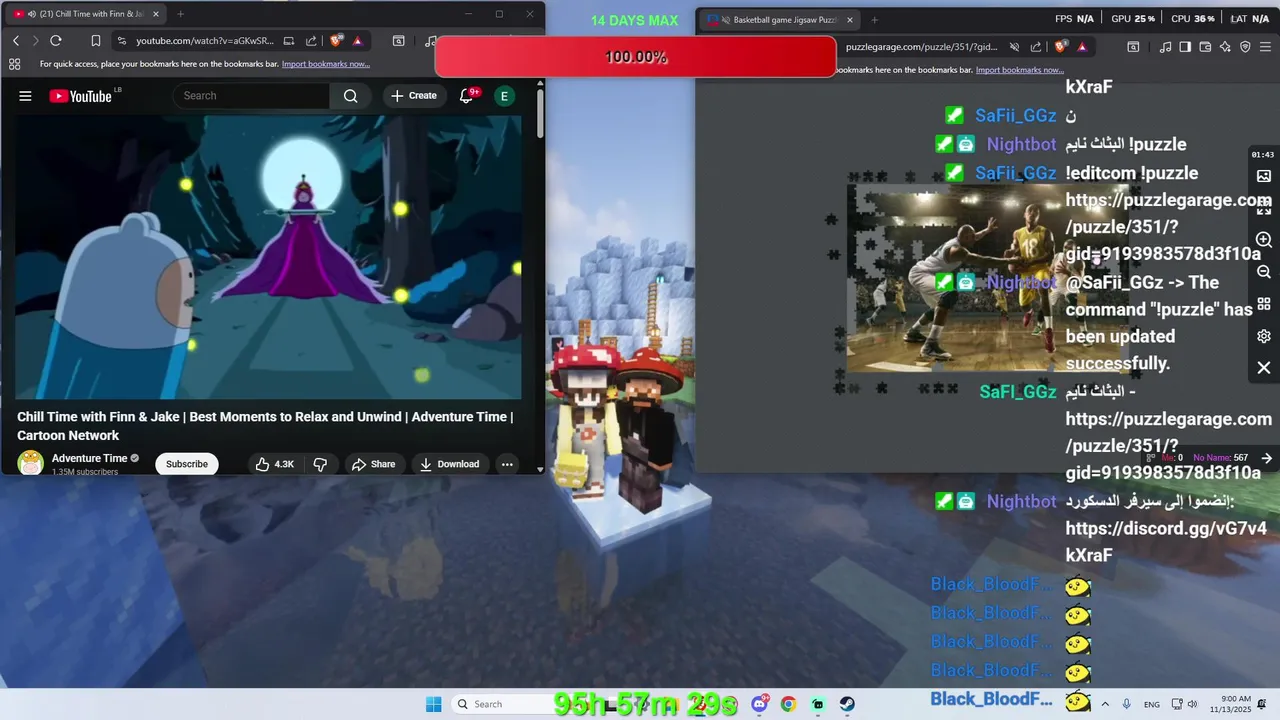Like the Adventure Time video (4.3K)

click(x=273, y=464)
